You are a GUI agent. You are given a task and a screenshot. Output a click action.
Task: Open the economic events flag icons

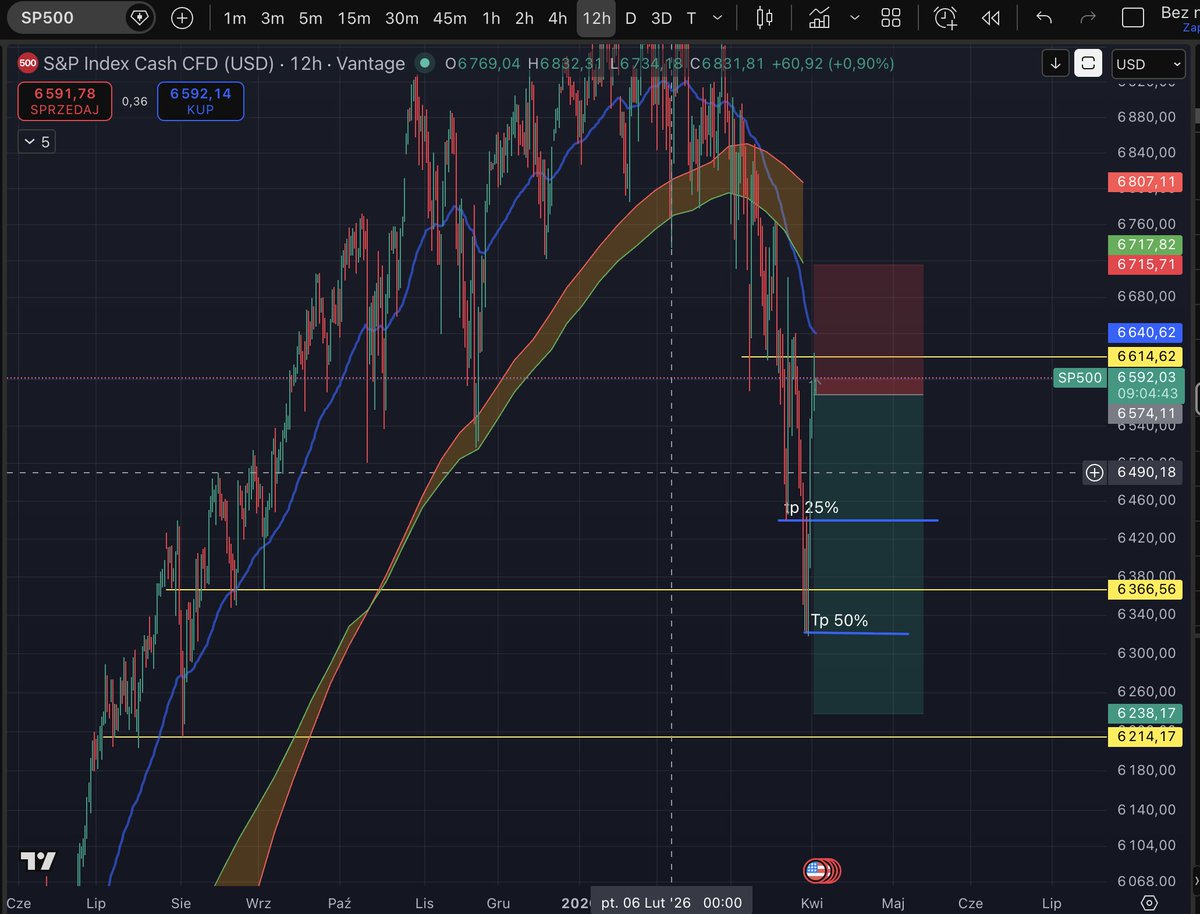[x=821, y=870]
